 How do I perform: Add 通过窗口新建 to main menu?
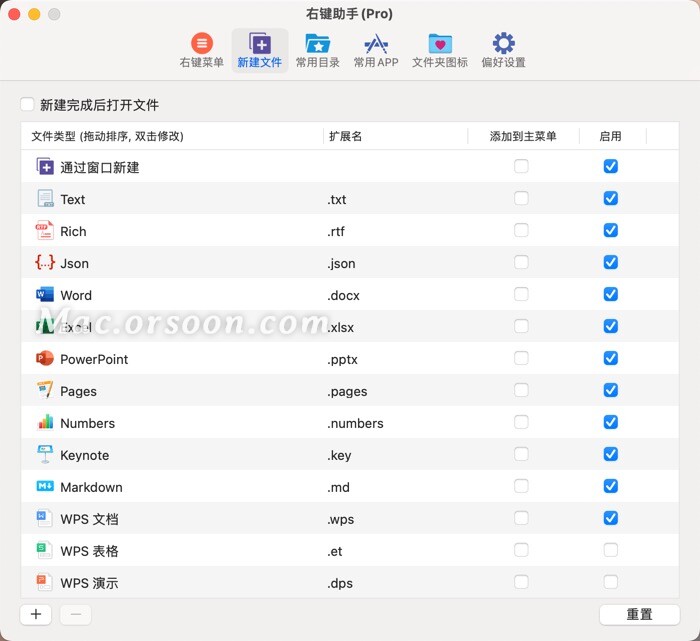[521, 166]
